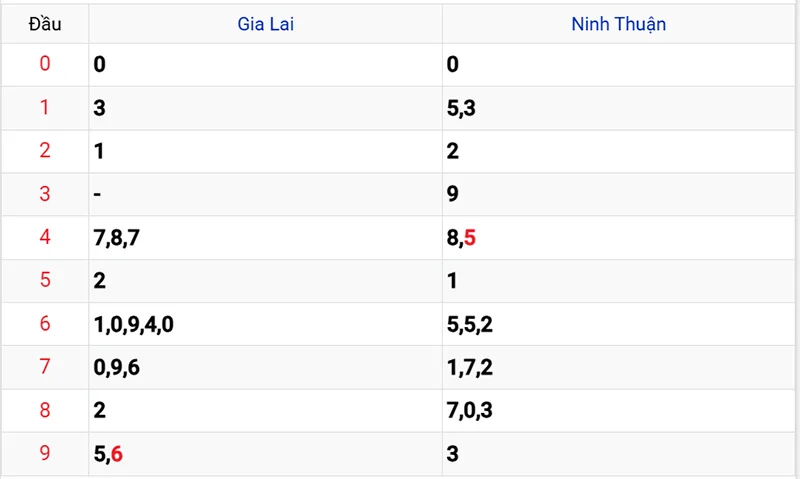Click the Ninh Thuận value 5,3

point(462,108)
